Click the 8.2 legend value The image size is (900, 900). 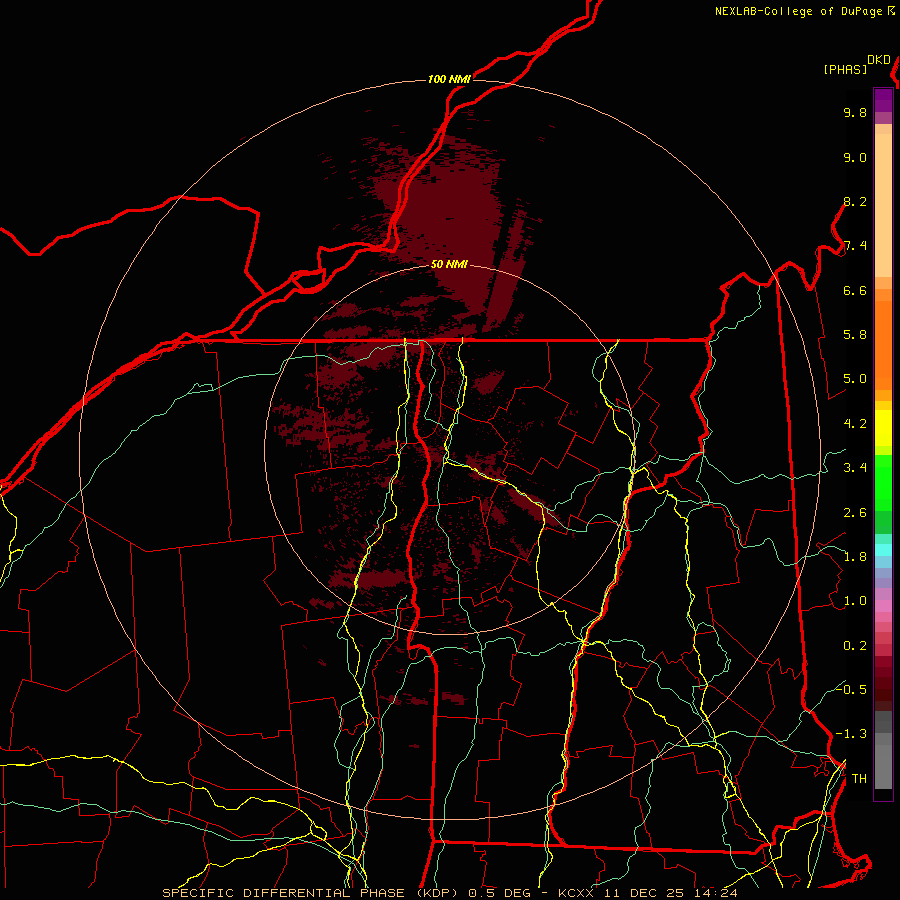[855, 202]
